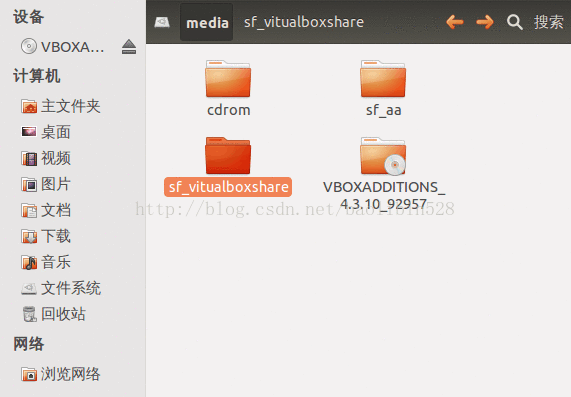
Task: Select 桌面 label in sidebar
Action: tap(56, 132)
